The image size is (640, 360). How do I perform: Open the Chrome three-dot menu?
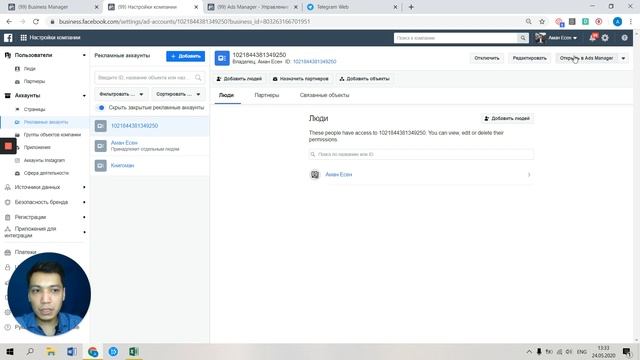tap(631, 22)
